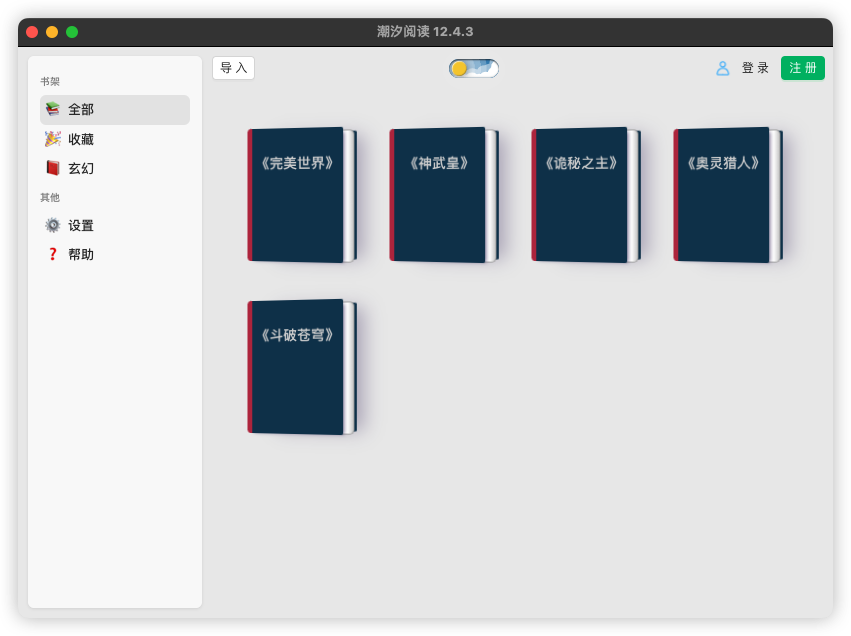
Task: Open the 帮助 help page
Action: point(82,255)
